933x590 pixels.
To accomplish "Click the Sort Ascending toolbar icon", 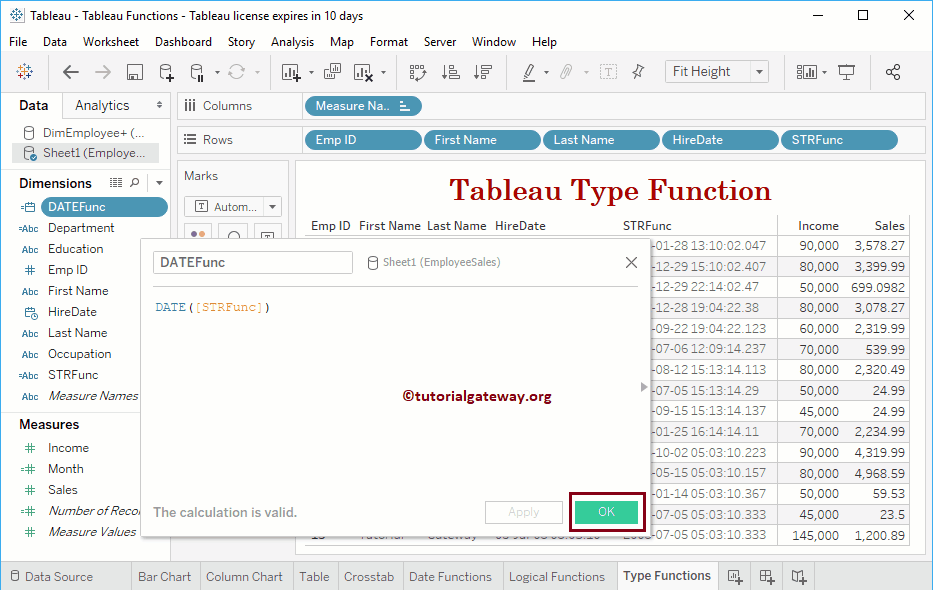I will (x=450, y=71).
